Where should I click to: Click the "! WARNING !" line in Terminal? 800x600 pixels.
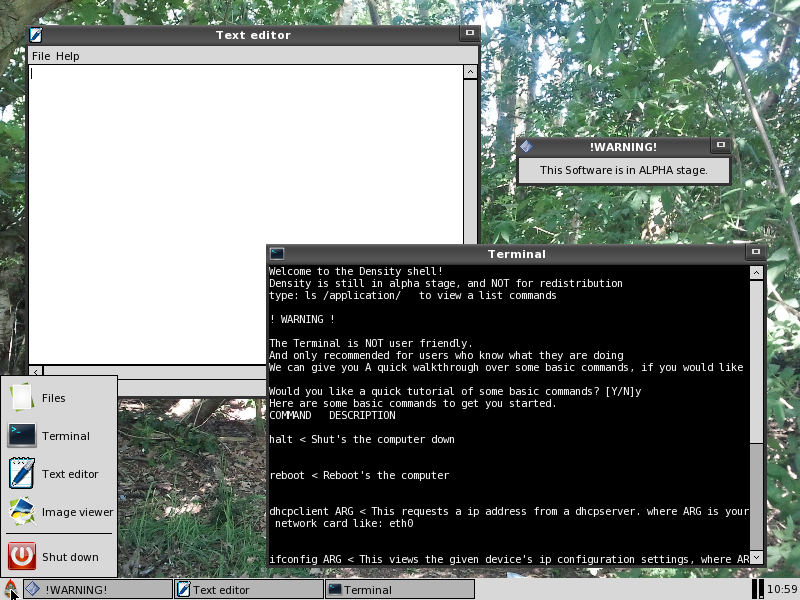[x=302, y=319]
